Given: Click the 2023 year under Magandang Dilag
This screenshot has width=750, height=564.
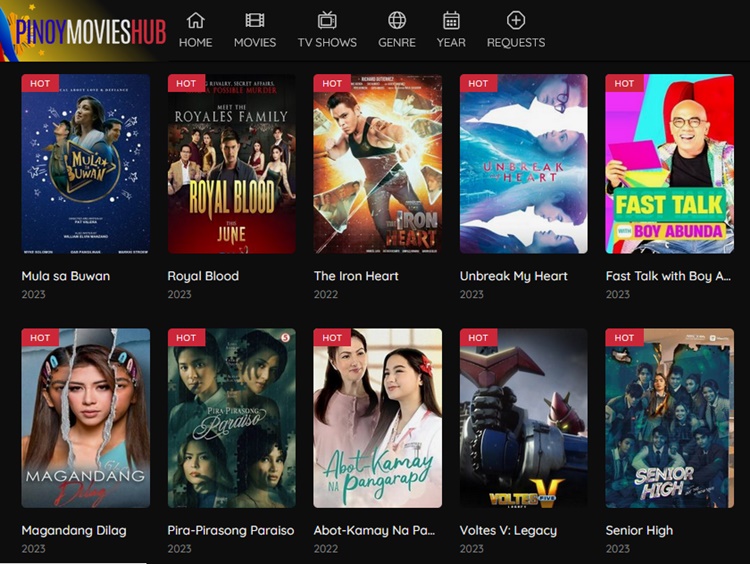Looking at the screenshot, I should 33,549.
